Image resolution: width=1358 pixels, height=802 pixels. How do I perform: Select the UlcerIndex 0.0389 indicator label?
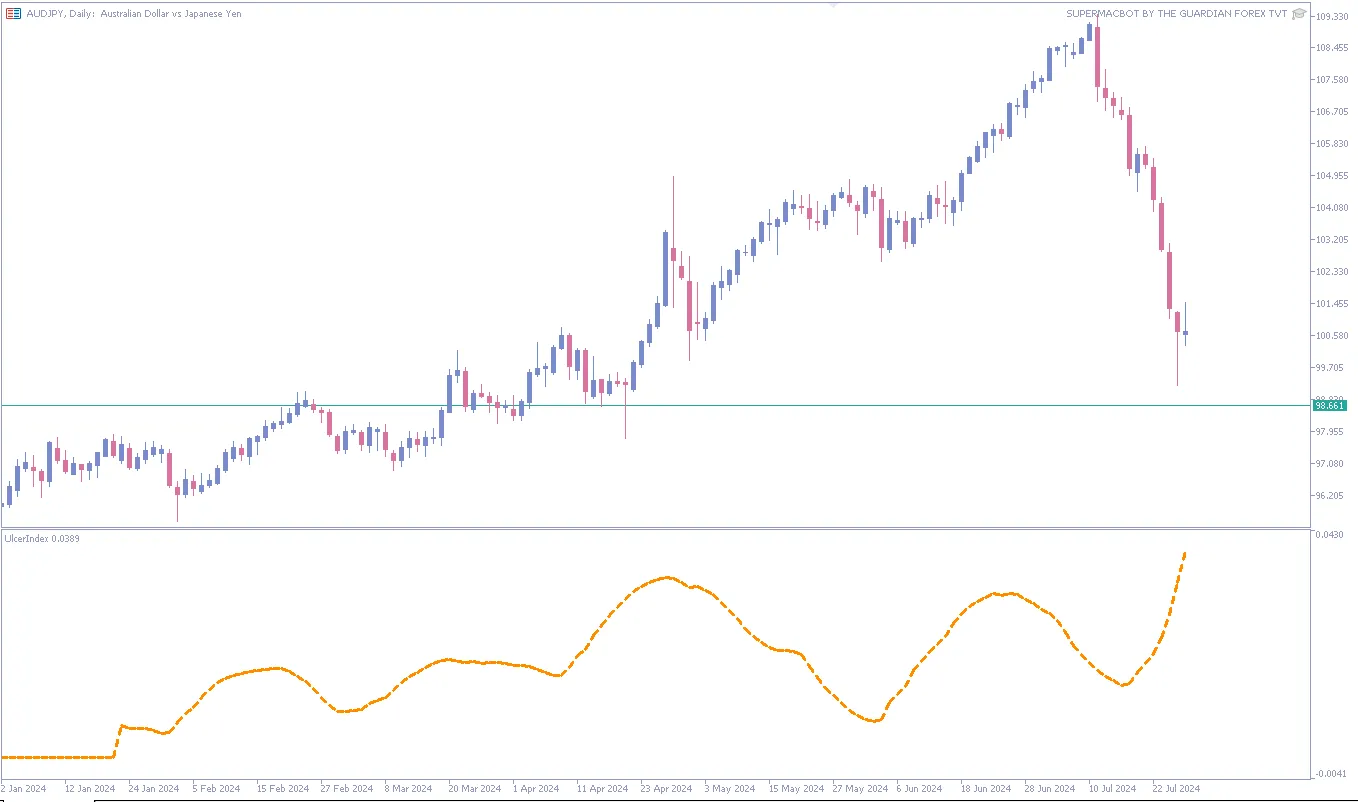pos(42,539)
